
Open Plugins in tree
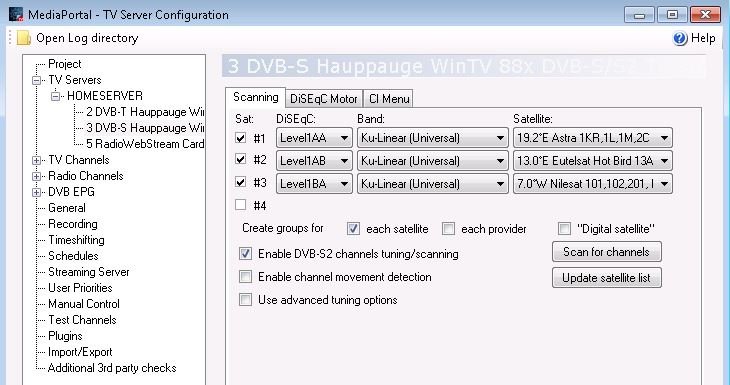tap(65, 336)
